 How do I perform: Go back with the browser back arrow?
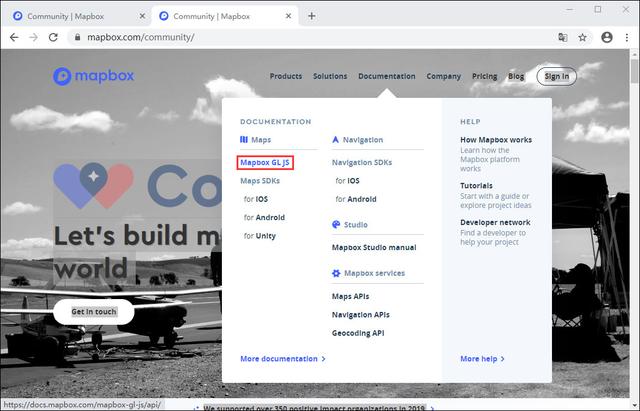coord(14,38)
